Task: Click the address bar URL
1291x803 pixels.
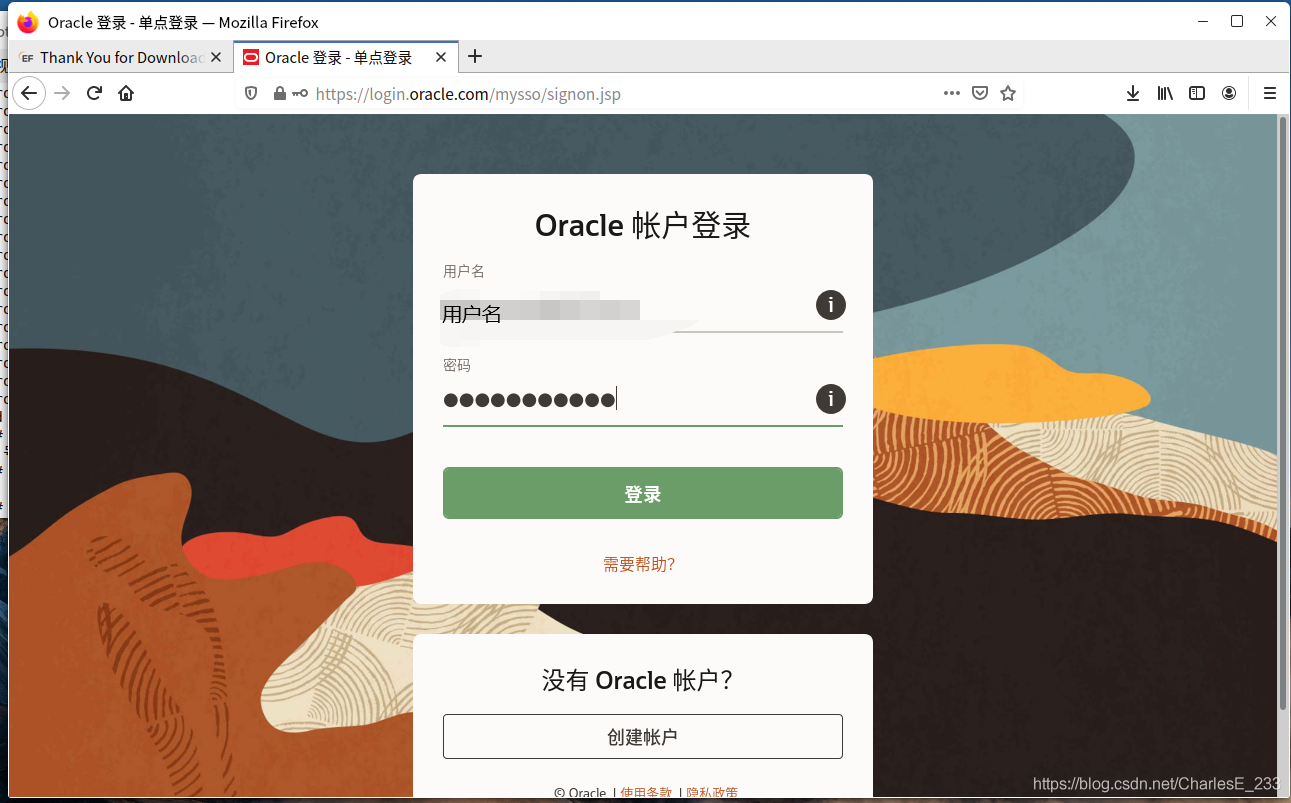Action: (468, 94)
